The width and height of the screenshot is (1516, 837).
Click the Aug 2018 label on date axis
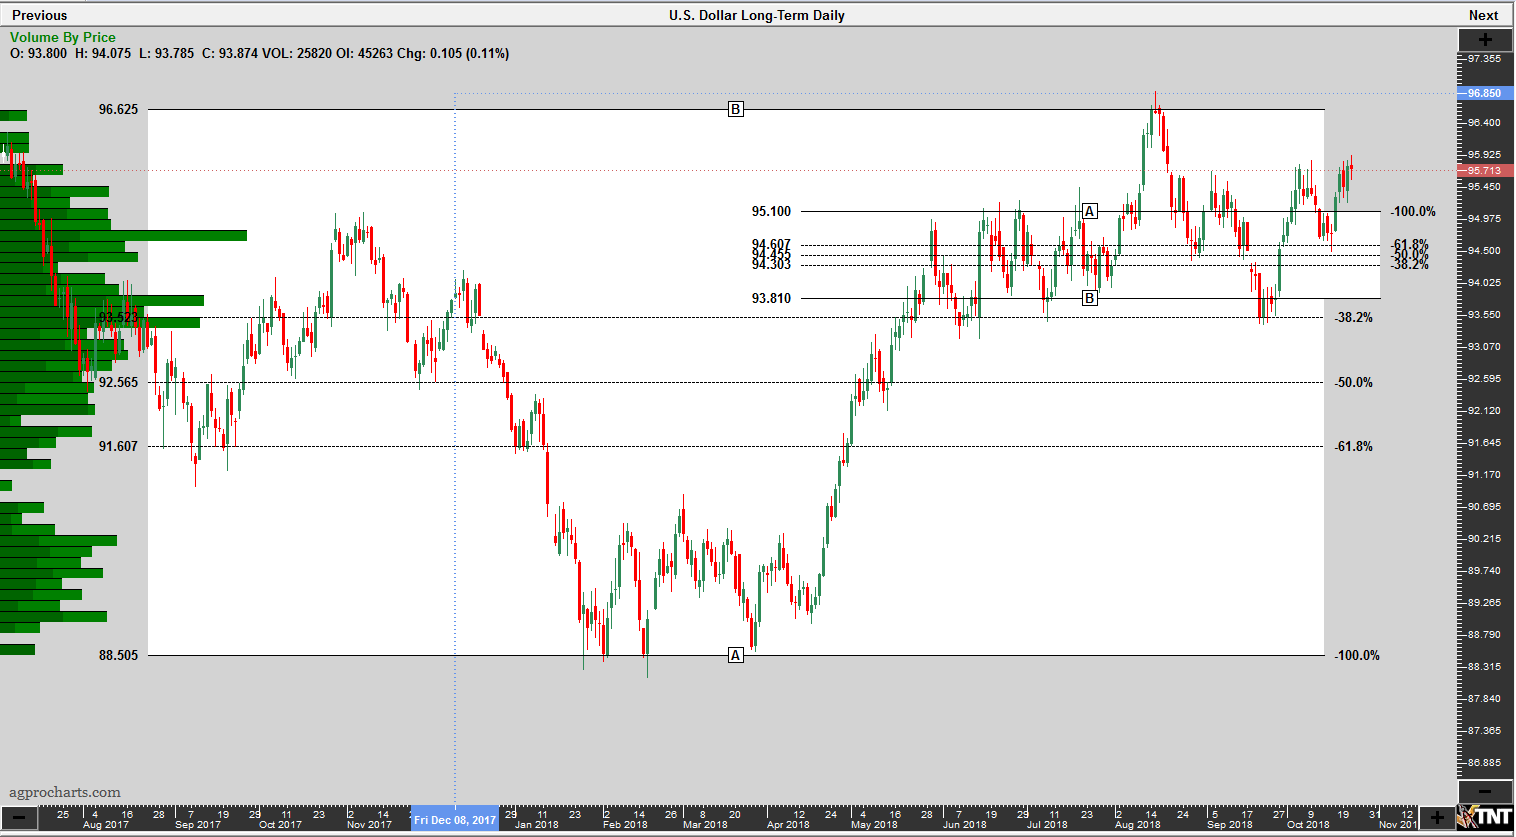coord(1137,824)
